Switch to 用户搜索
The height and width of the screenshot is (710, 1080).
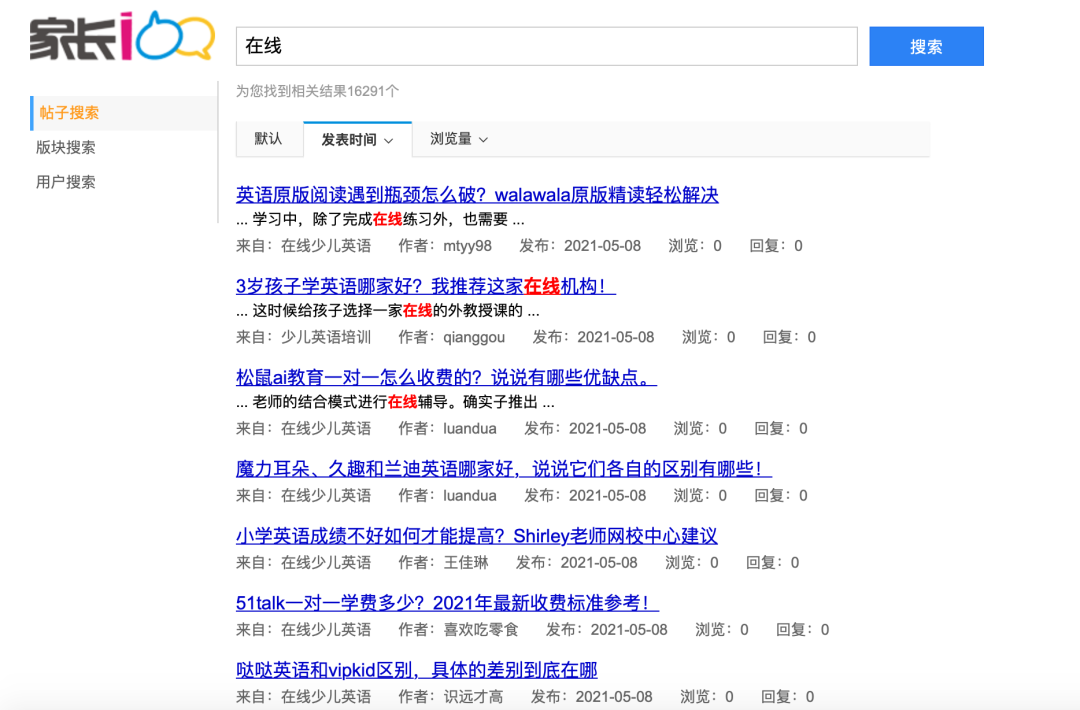point(65,182)
